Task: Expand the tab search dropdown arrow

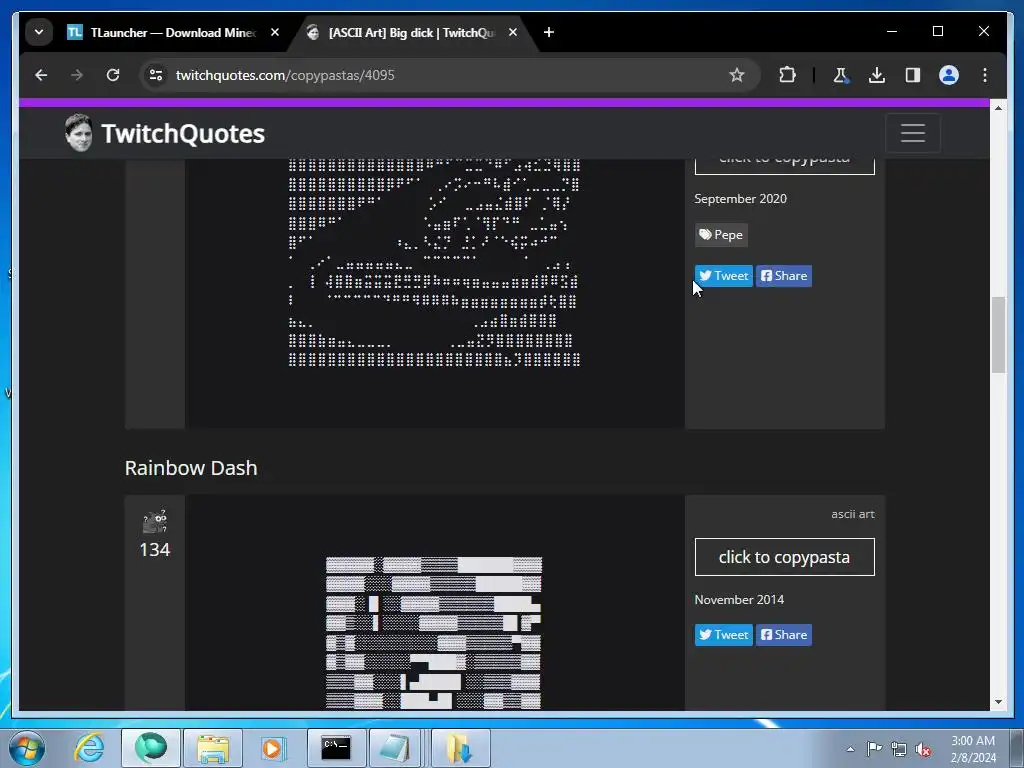Action: (39, 32)
